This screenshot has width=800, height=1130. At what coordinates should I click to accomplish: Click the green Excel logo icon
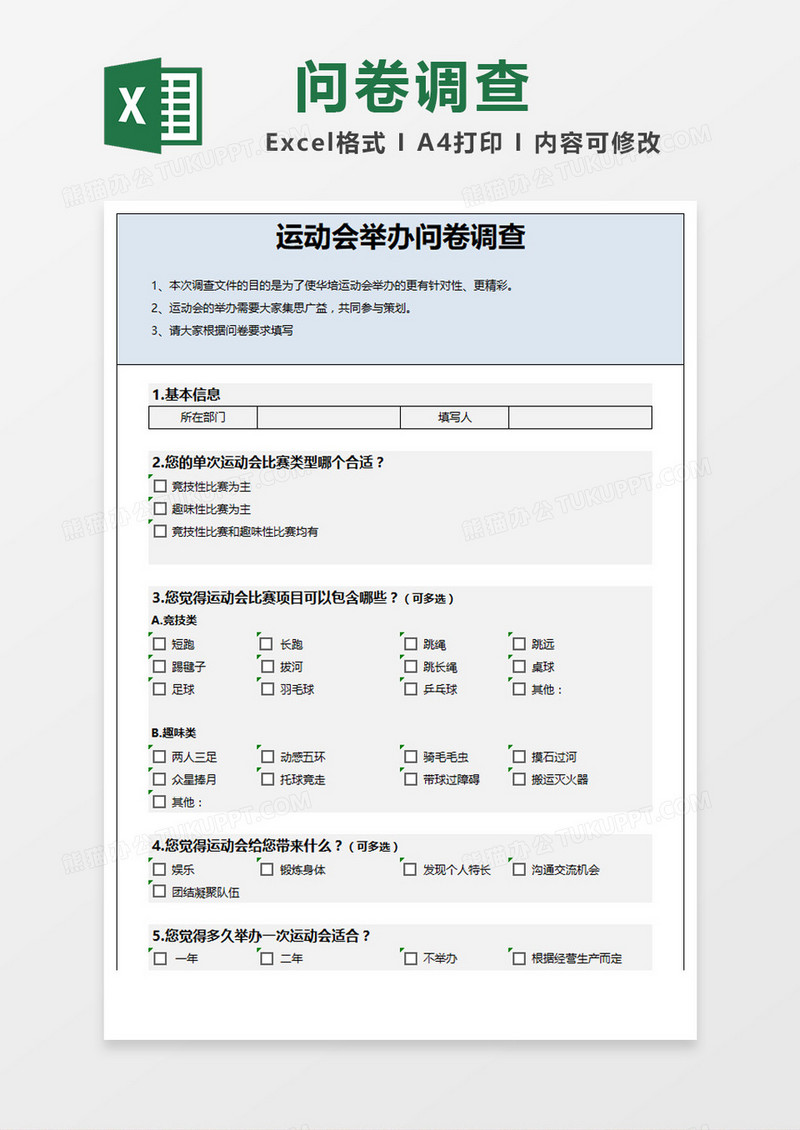pyautogui.click(x=153, y=105)
